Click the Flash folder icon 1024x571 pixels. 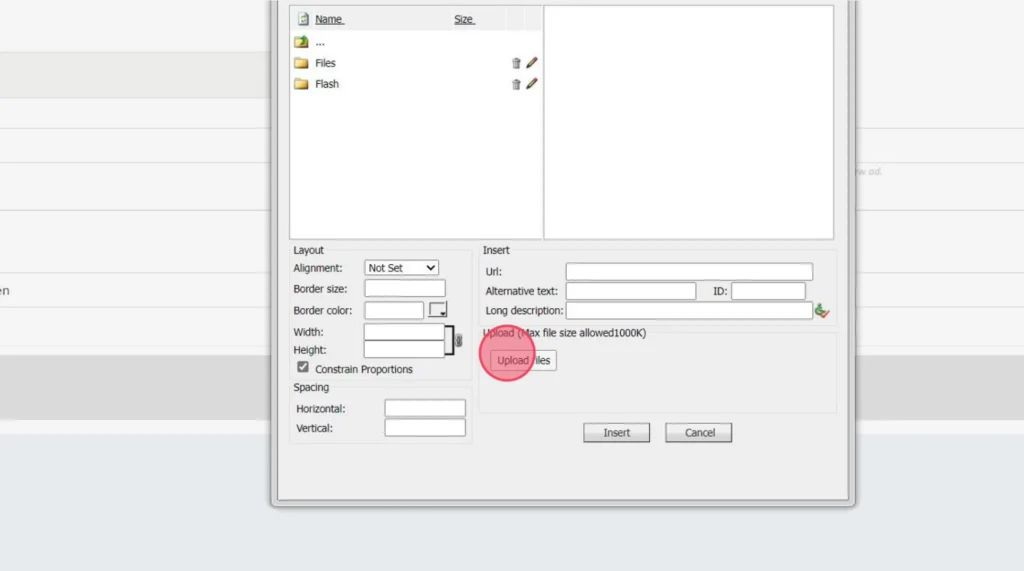(301, 84)
